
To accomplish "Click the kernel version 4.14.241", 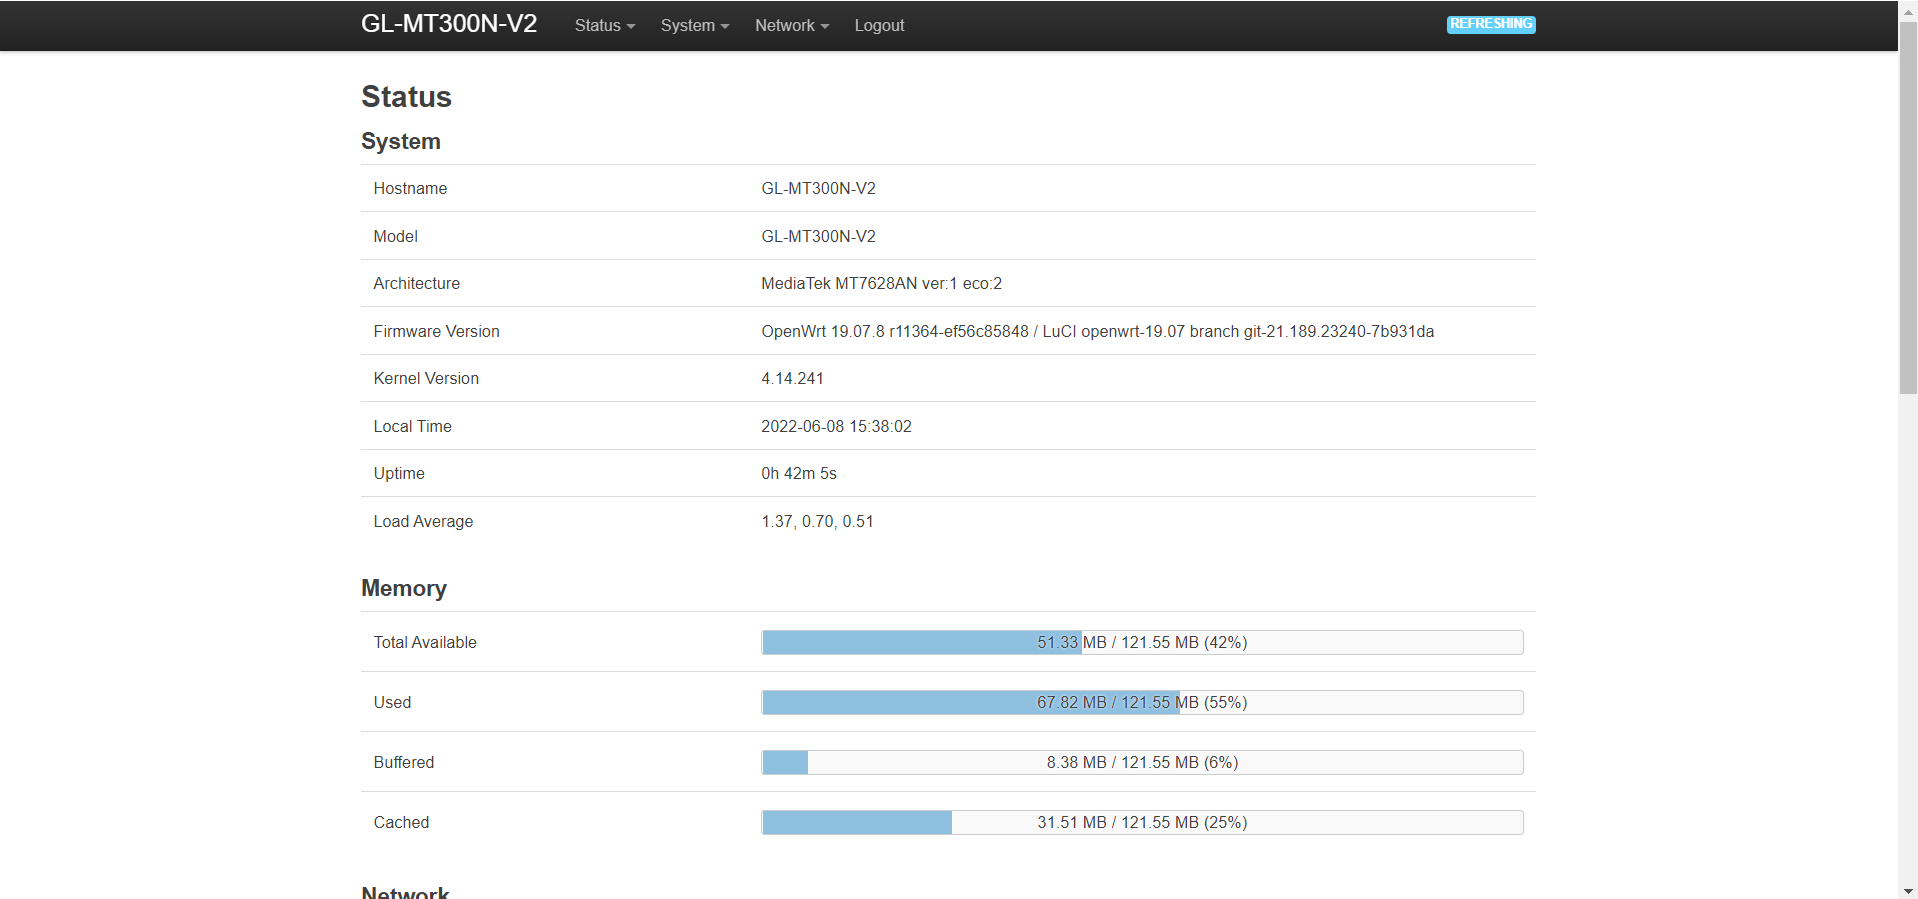I will pyautogui.click(x=792, y=378).
